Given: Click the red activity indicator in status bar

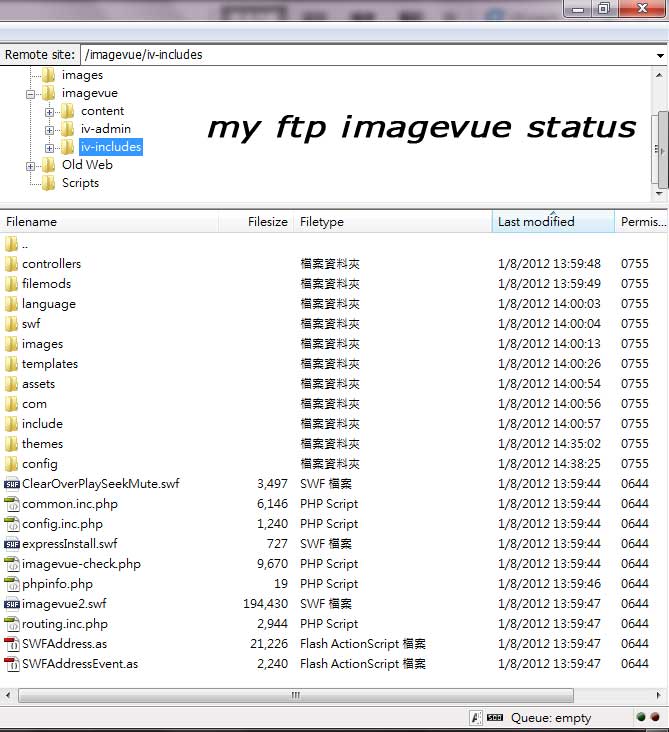Looking at the screenshot, I should click(x=655, y=717).
